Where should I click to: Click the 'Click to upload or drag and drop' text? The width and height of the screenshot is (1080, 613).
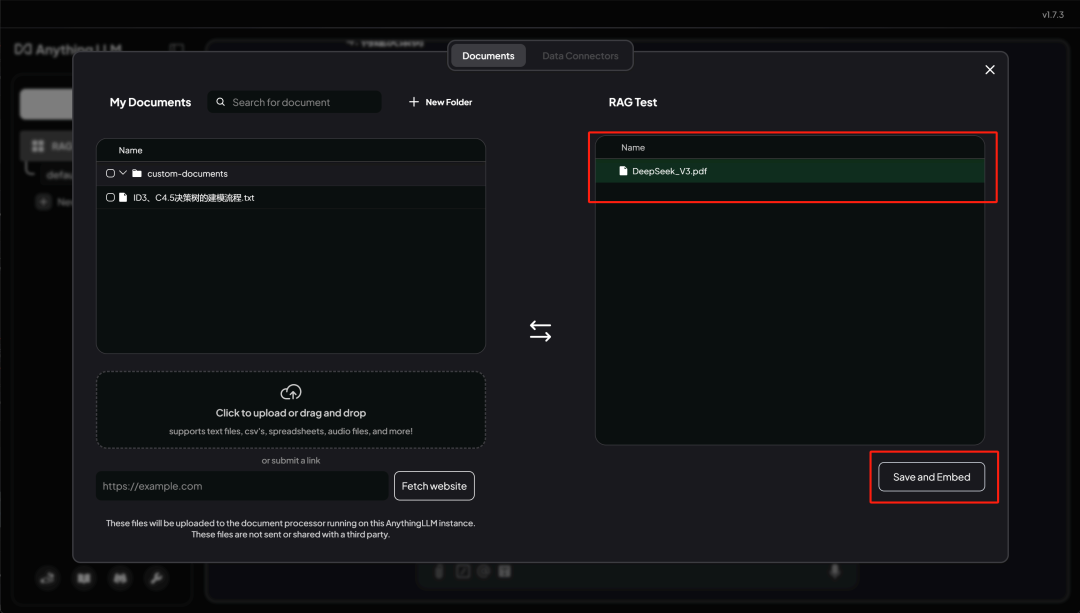click(x=291, y=413)
